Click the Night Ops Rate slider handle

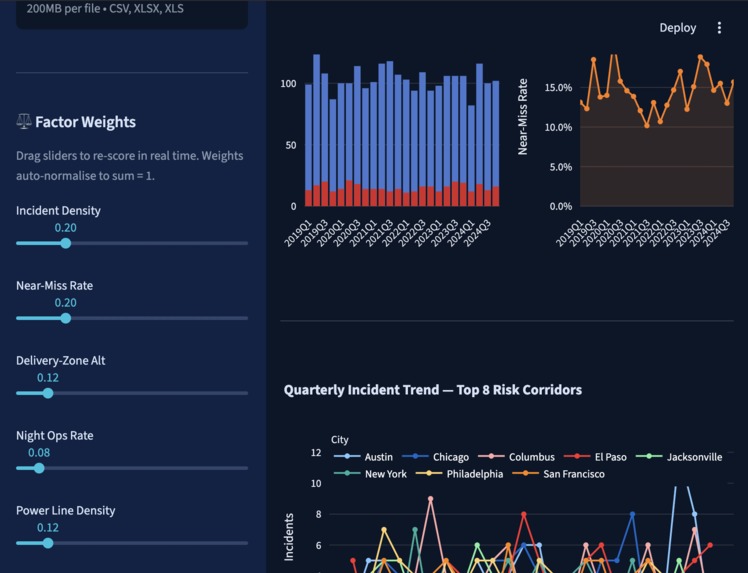(39, 468)
